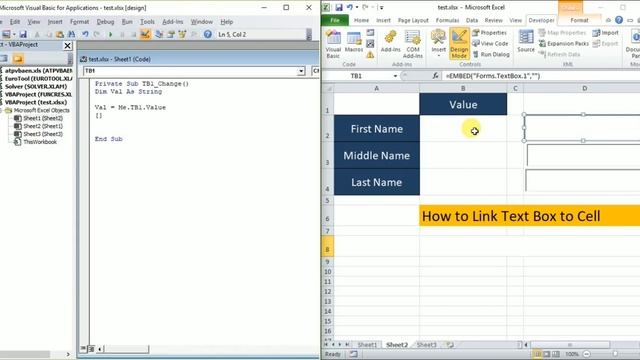
Task: Open the File tab in Excel
Action: (335, 20)
